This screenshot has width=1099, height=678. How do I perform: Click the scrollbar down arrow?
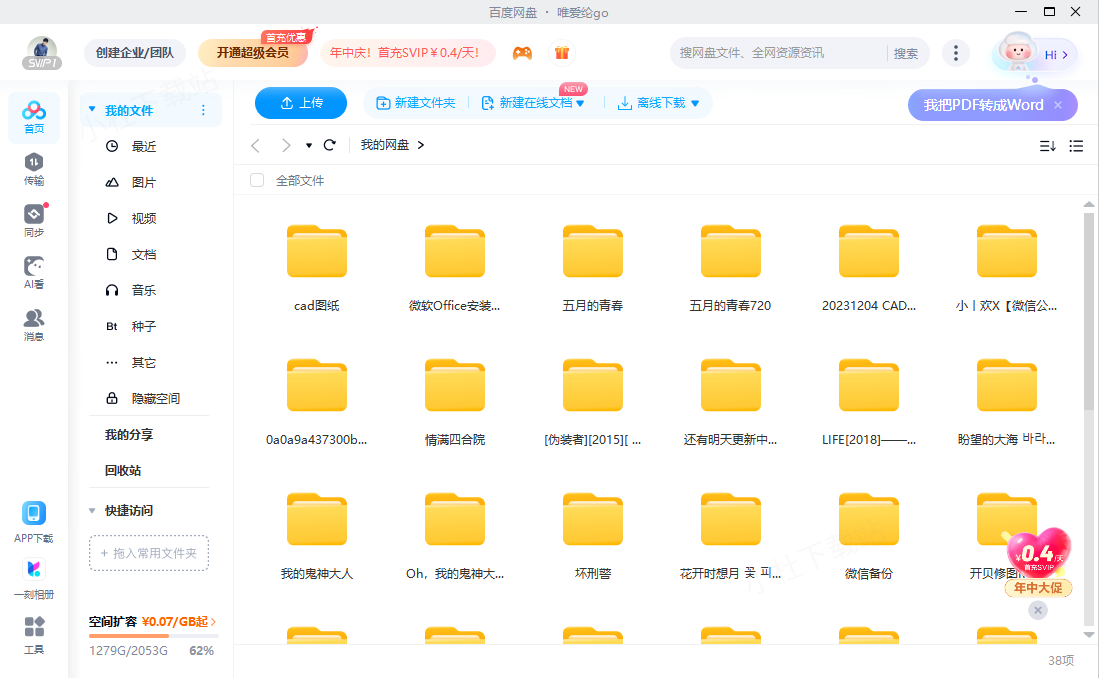tap(1088, 635)
